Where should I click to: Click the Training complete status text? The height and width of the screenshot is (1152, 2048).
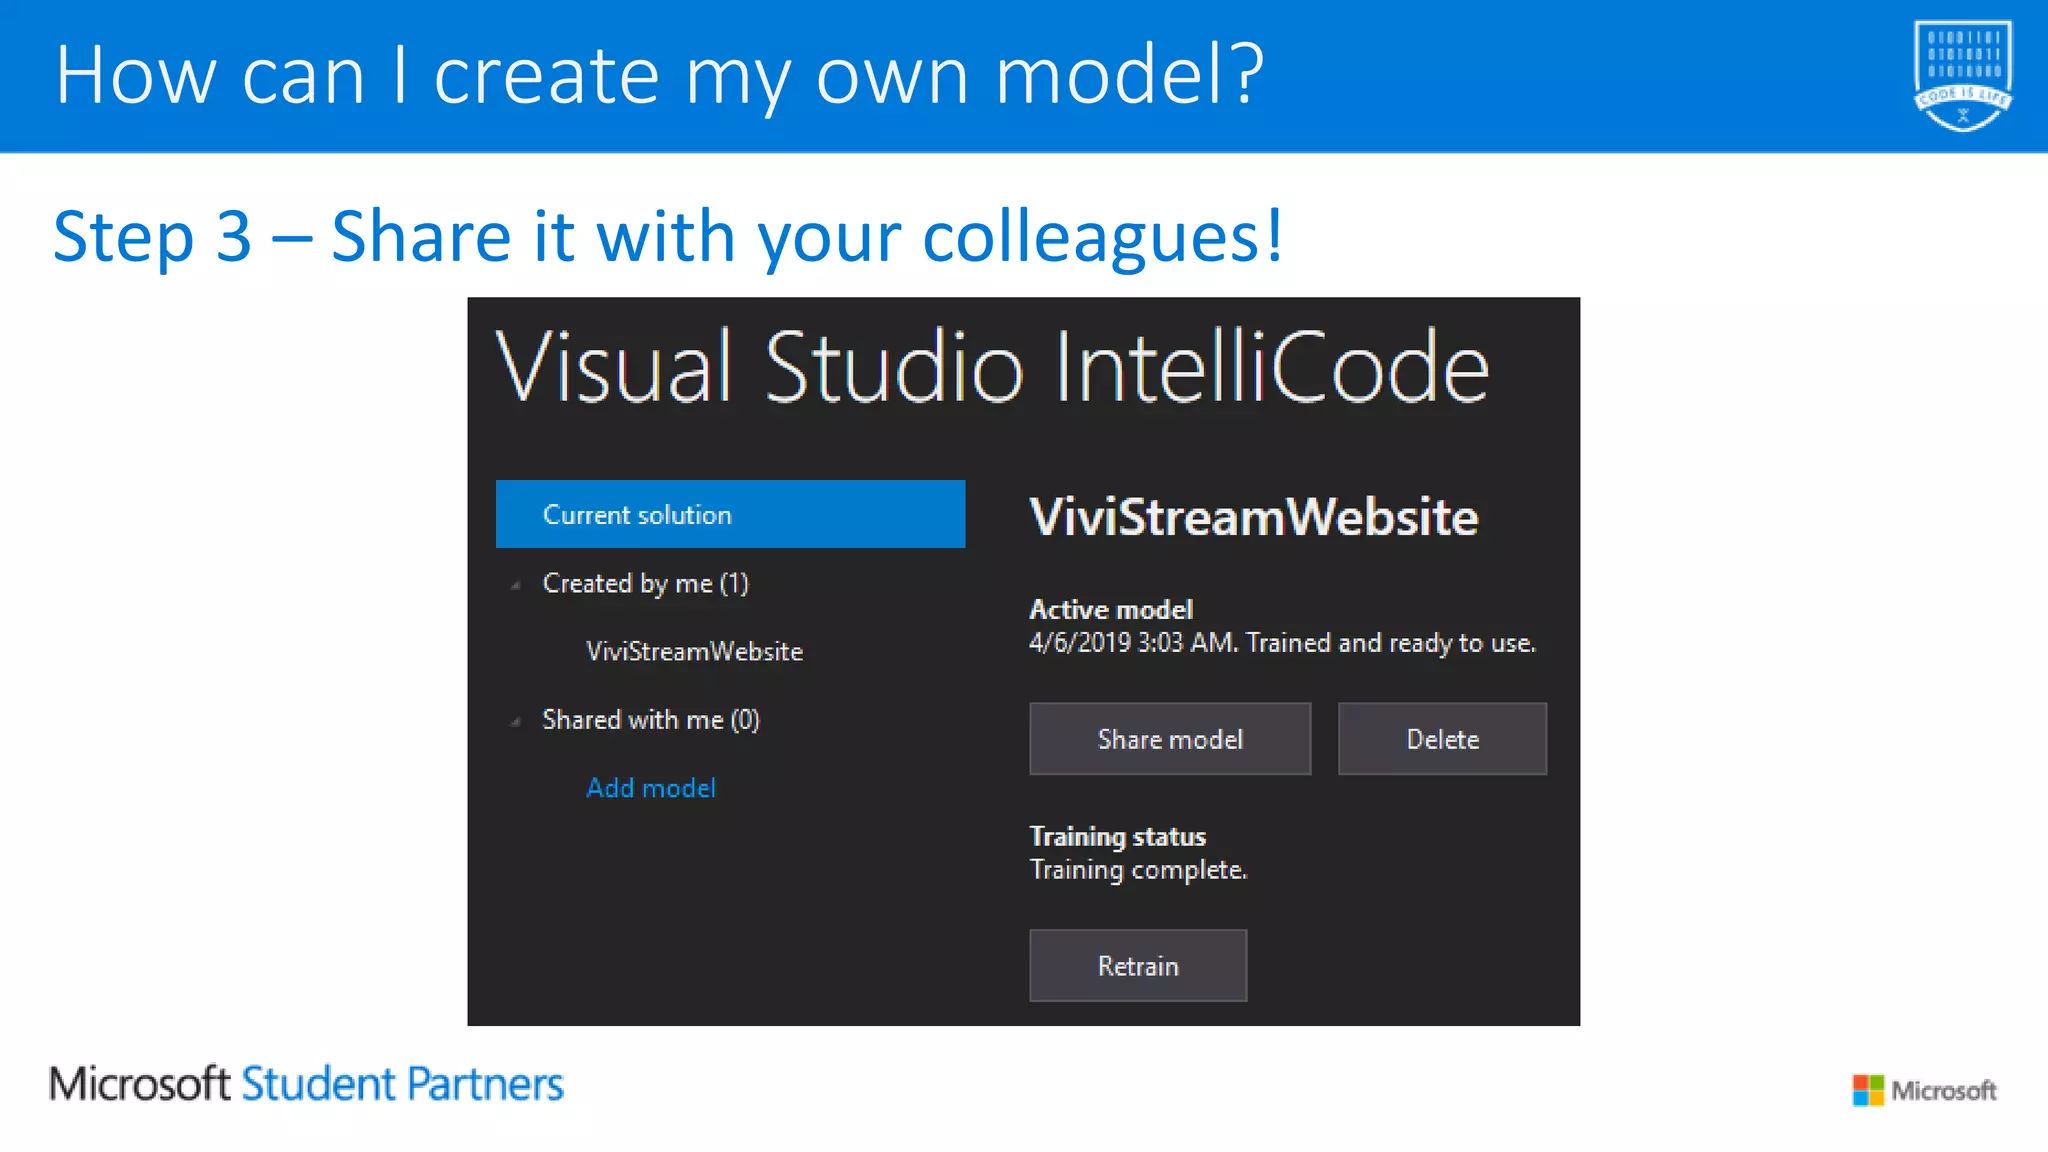(1138, 870)
